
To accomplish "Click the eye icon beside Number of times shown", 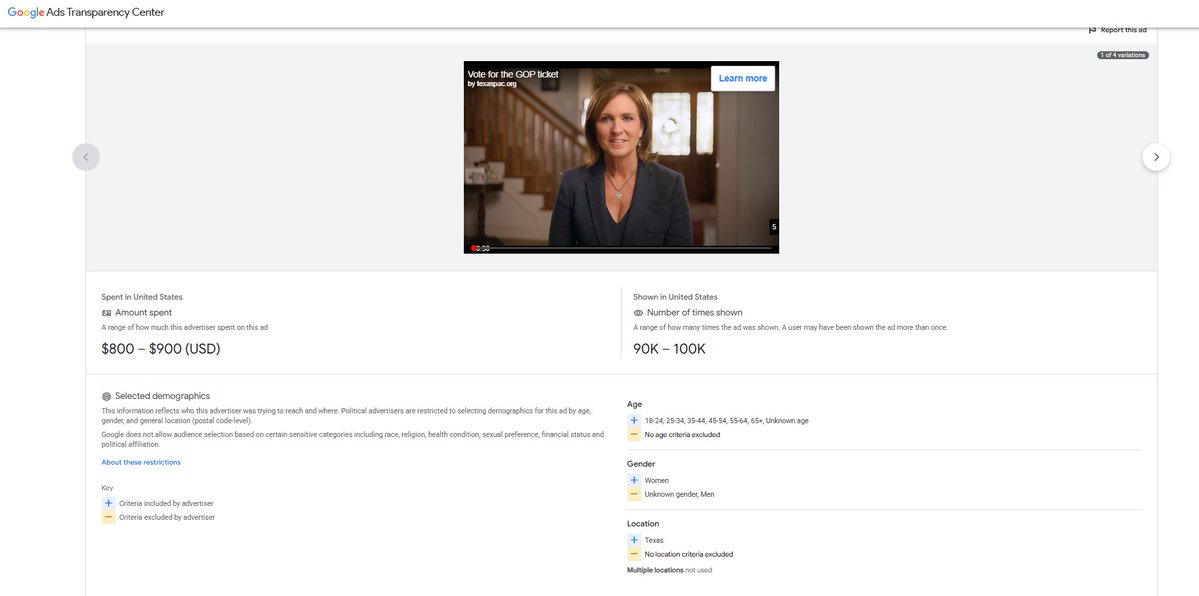I will click(x=638, y=313).
